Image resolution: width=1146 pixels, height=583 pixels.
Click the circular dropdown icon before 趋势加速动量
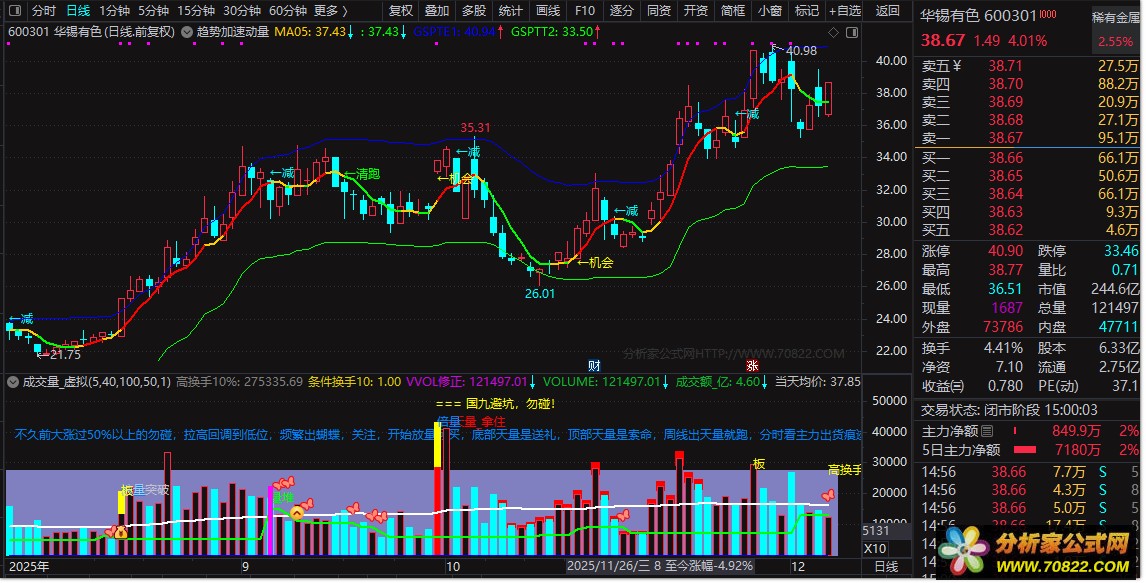(187, 32)
